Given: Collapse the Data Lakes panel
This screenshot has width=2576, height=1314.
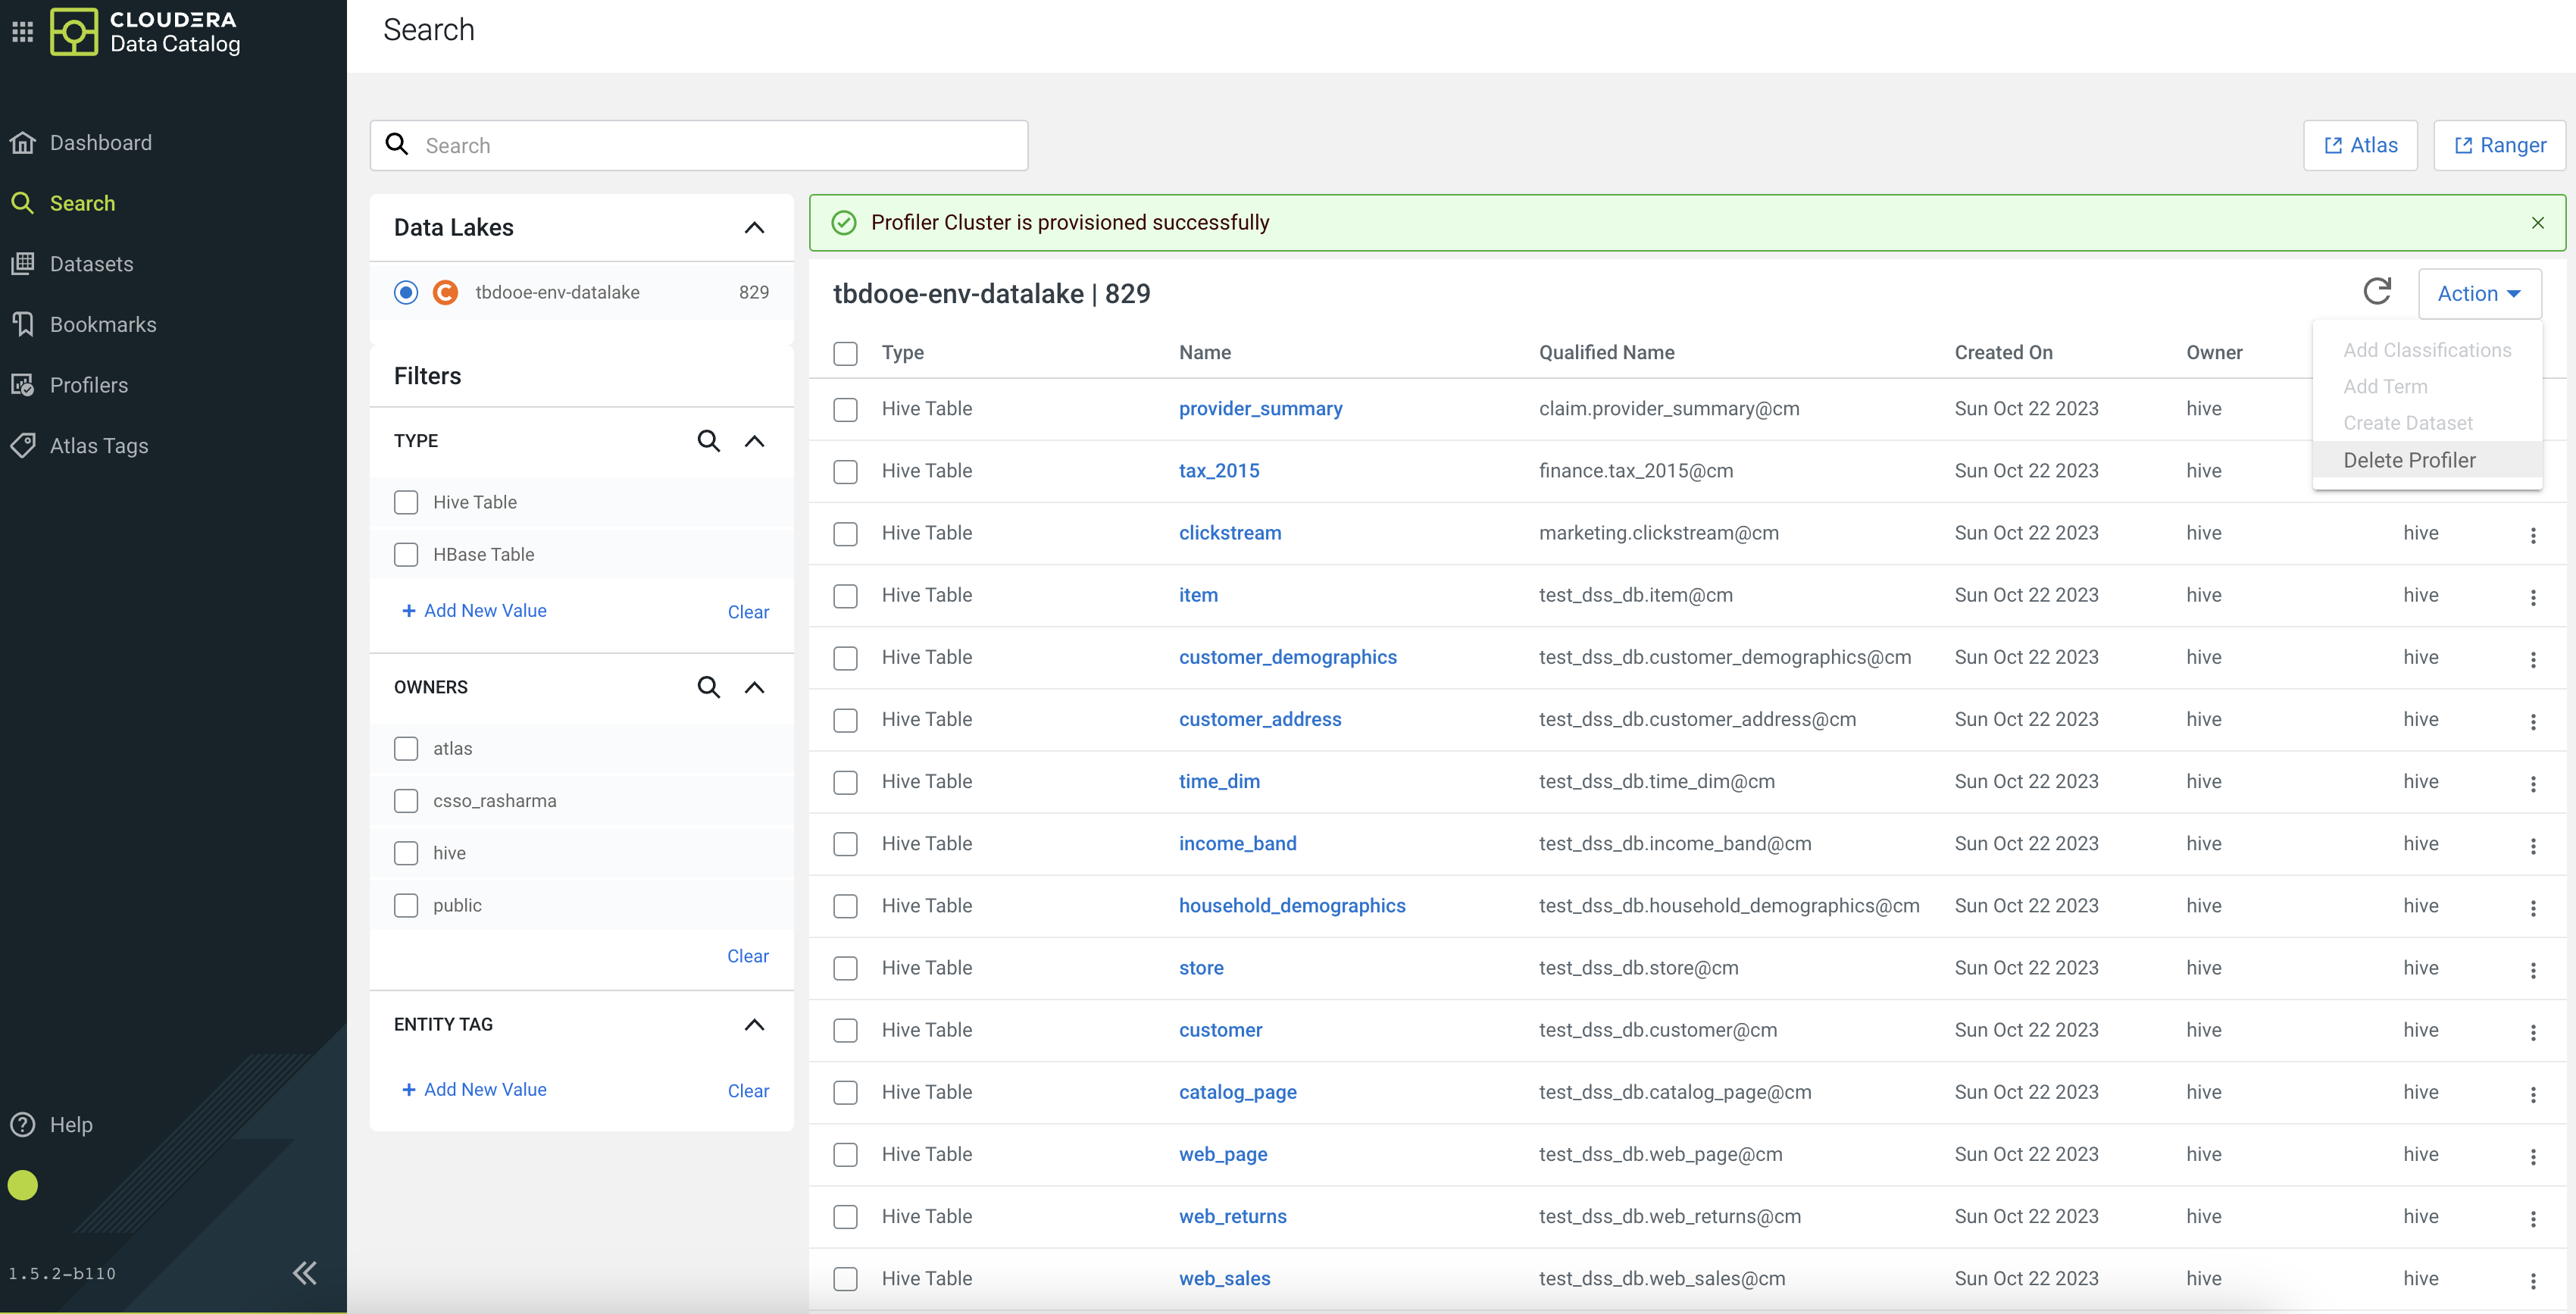Looking at the screenshot, I should 754,228.
